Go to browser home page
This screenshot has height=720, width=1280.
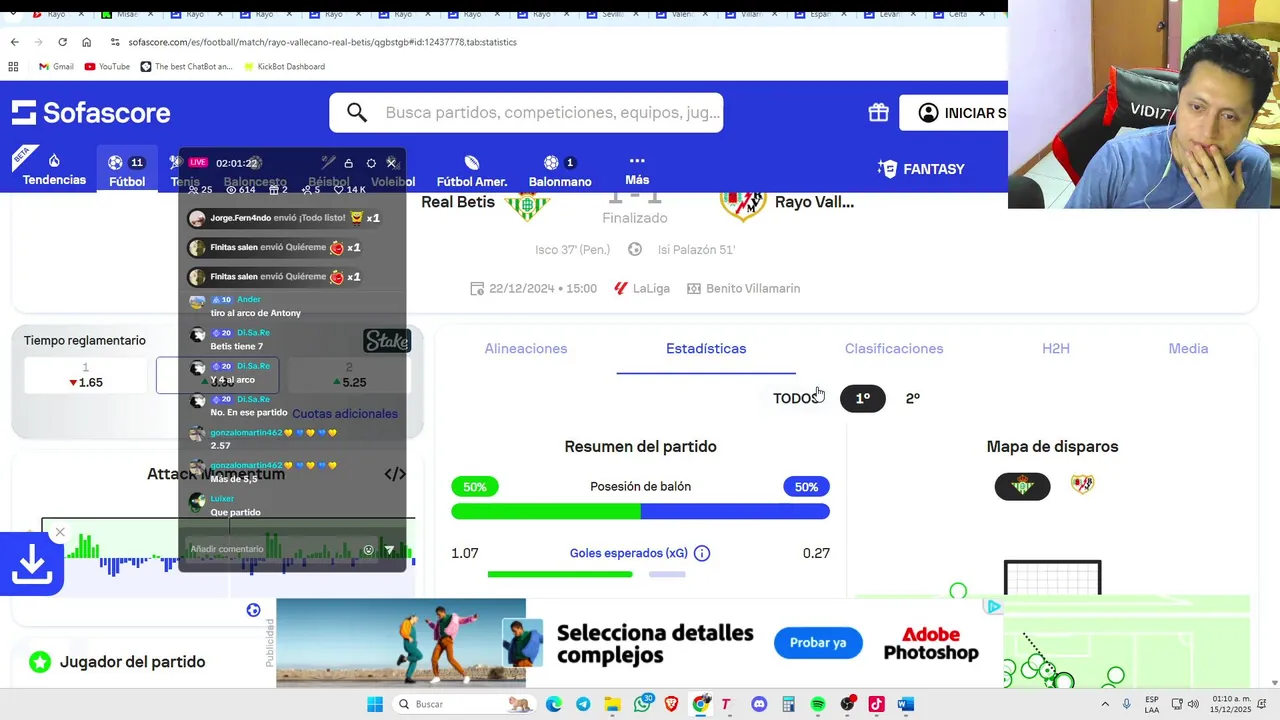[x=86, y=42]
